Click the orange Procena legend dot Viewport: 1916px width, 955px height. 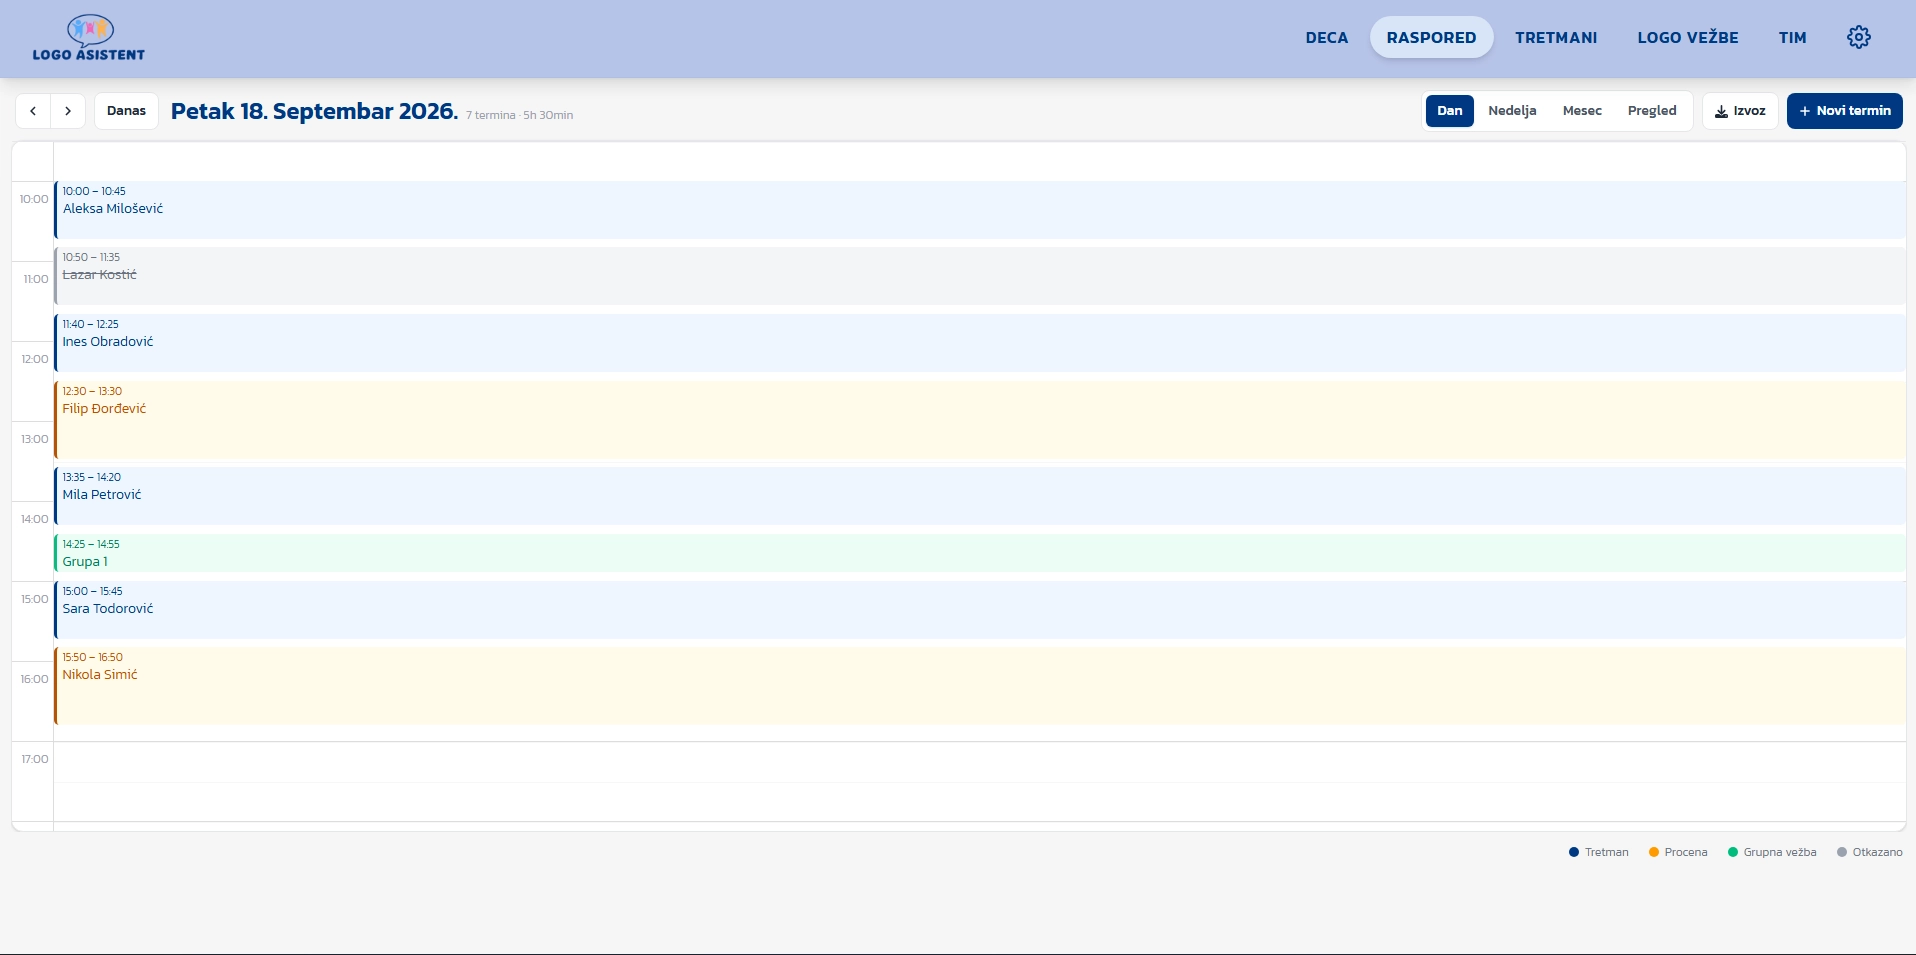pos(1654,852)
